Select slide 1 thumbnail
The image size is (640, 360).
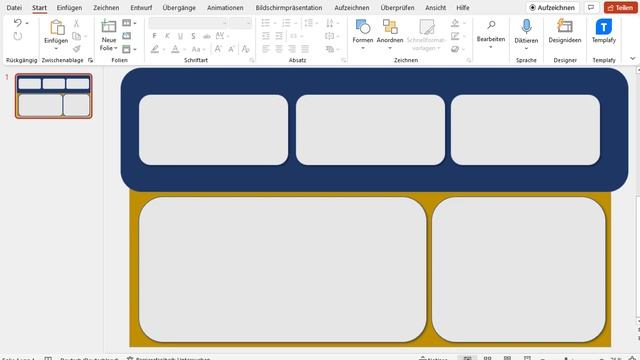click(53, 96)
